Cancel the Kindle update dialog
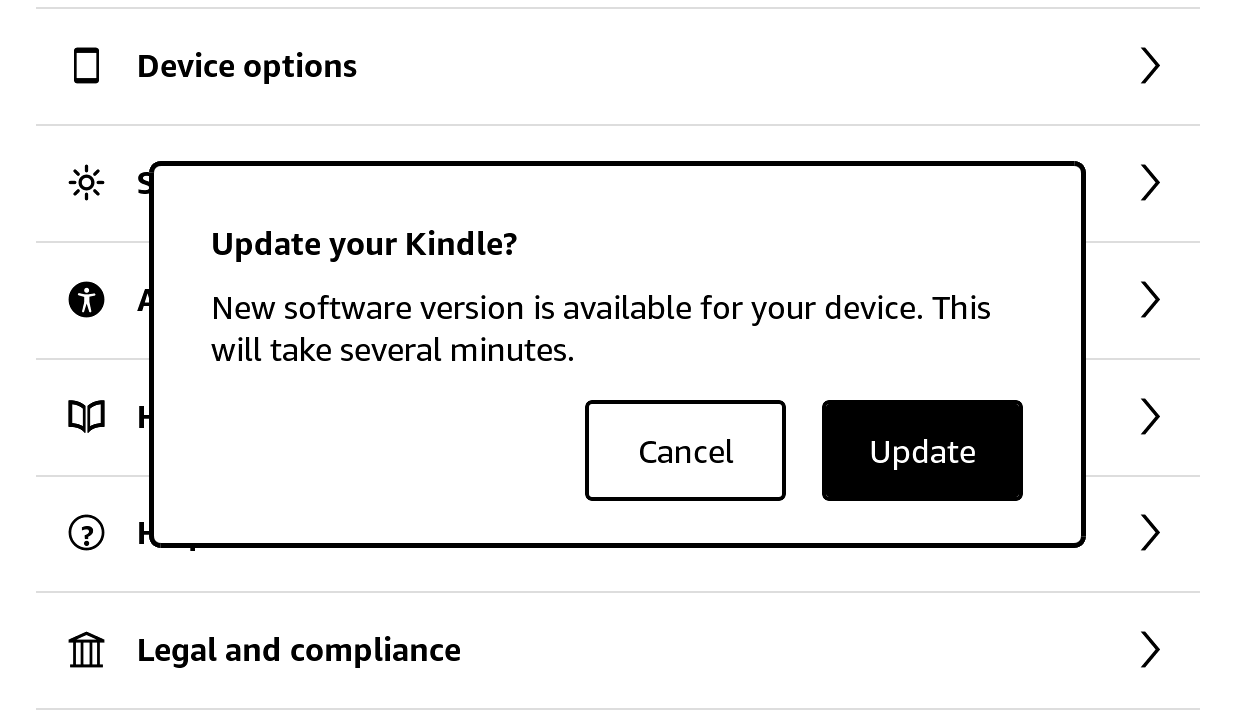Image resolution: width=1236 pixels, height=717 pixels. point(685,451)
